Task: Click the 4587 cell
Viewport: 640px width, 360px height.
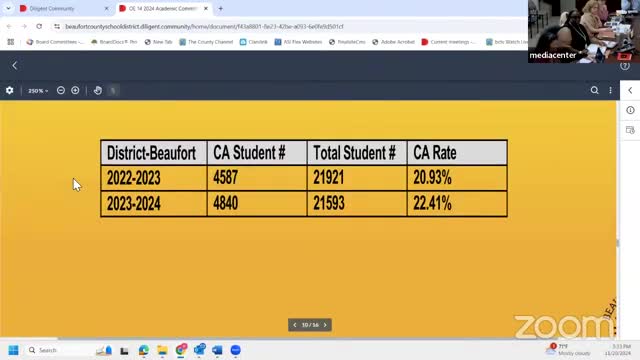Action: click(x=257, y=178)
